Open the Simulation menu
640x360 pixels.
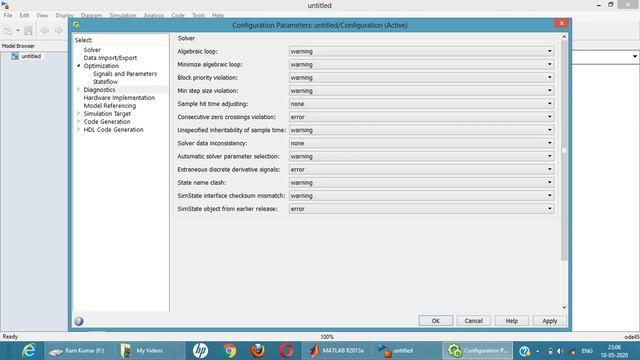[x=122, y=16]
